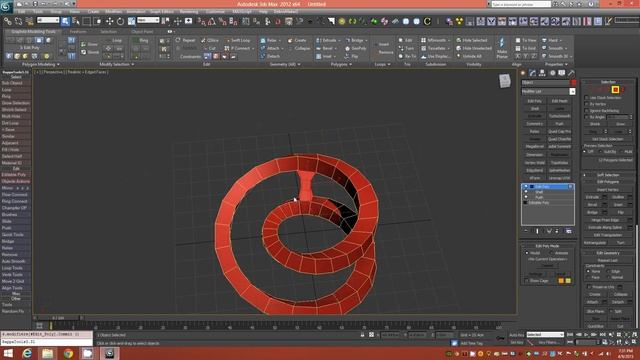Viewport: 640px width, 360px height.
Task: Enable Ignore Backfacing checkbox
Action: click(x=587, y=111)
